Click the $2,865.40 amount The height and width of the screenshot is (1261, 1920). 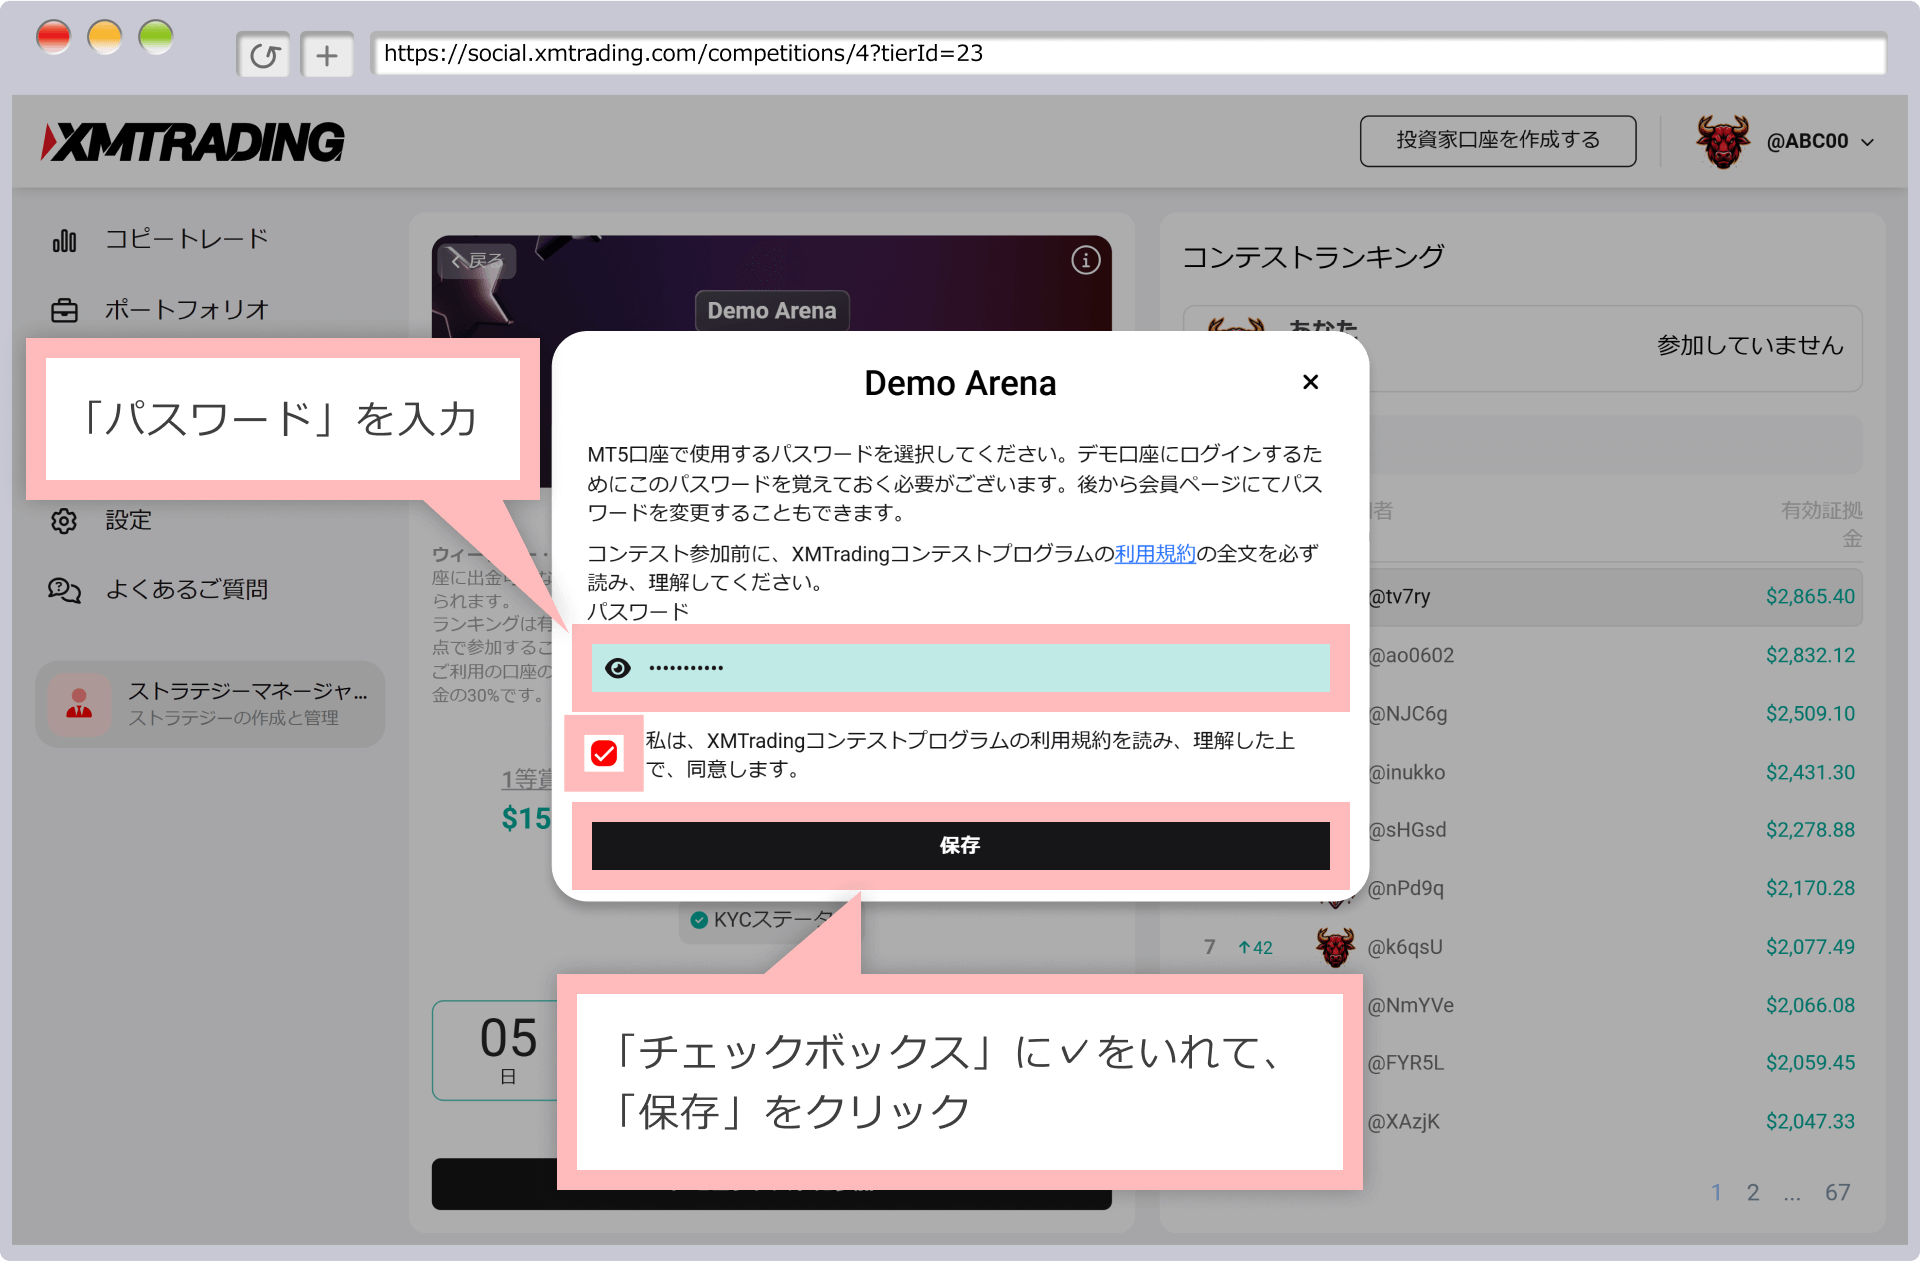click(1810, 597)
